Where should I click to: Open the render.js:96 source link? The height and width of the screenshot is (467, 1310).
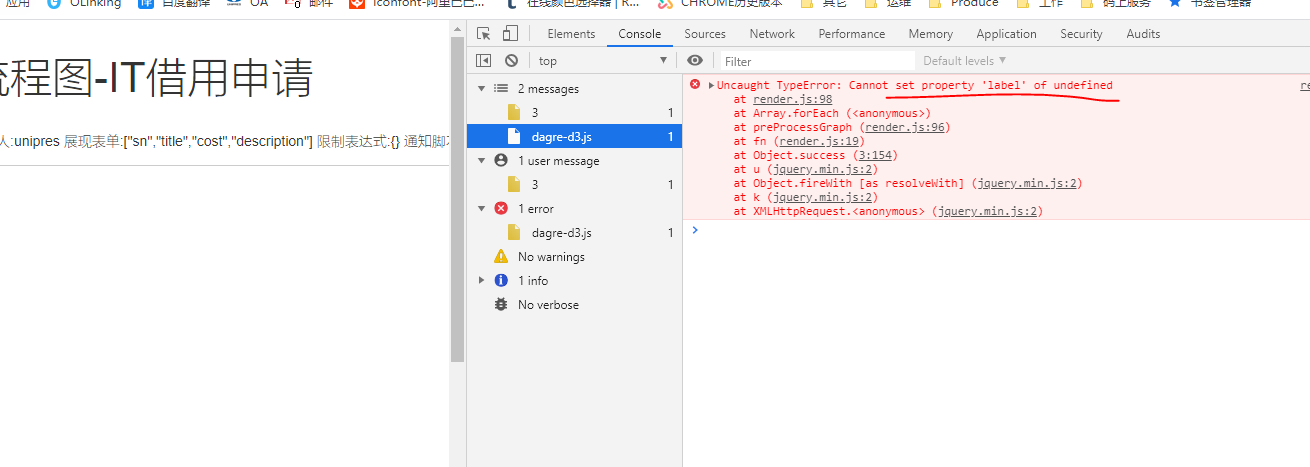pos(904,127)
